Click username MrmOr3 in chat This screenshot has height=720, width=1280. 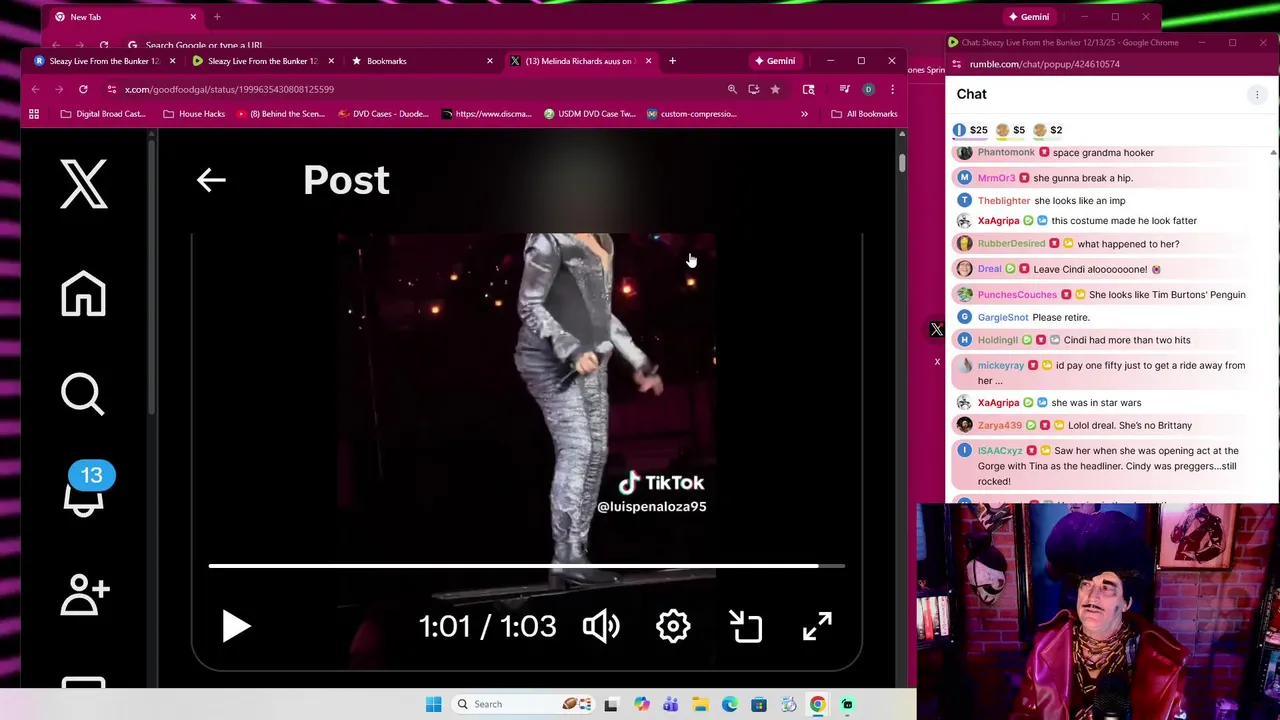click(995, 178)
